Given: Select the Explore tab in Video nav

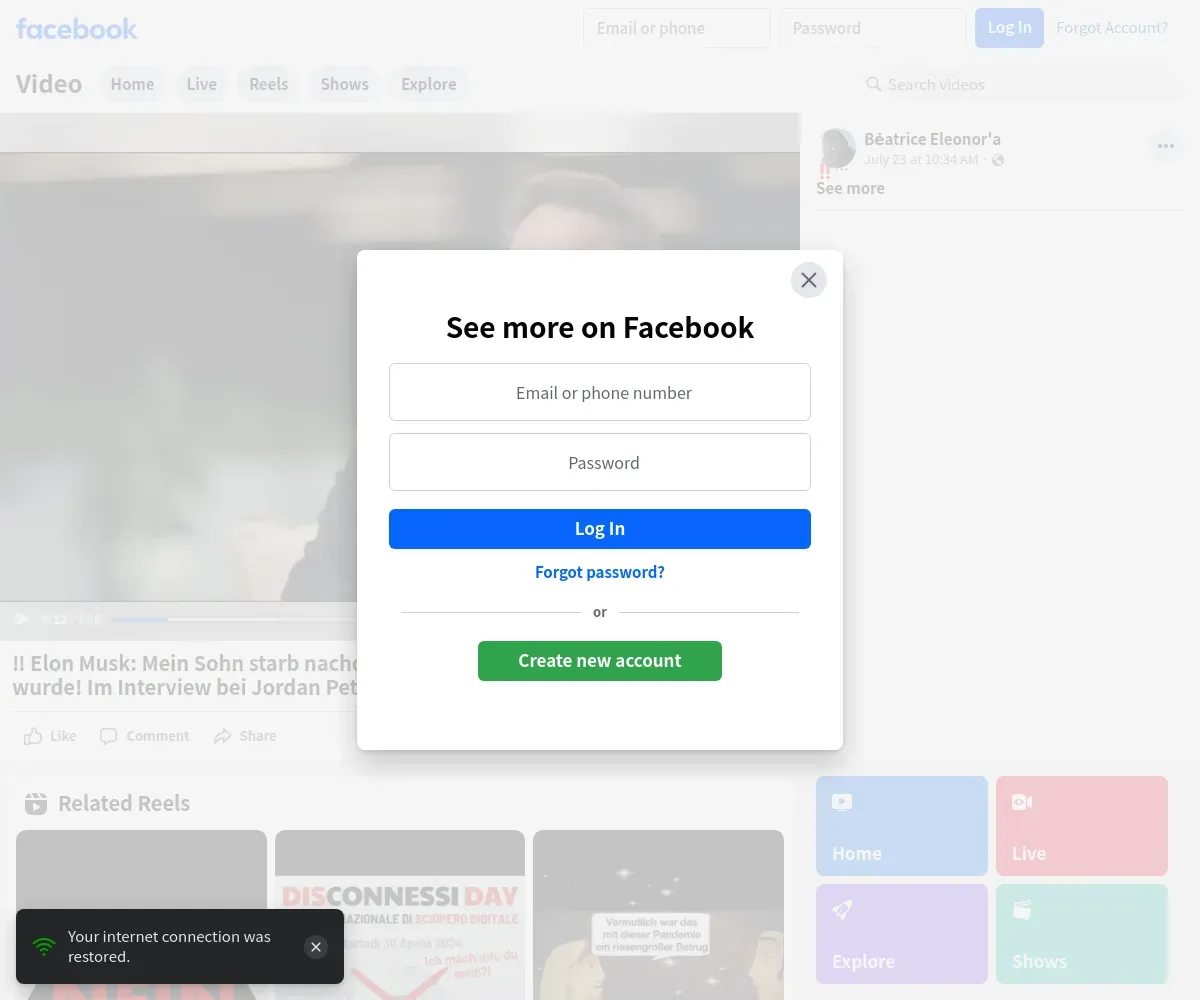Looking at the screenshot, I should coord(428,84).
